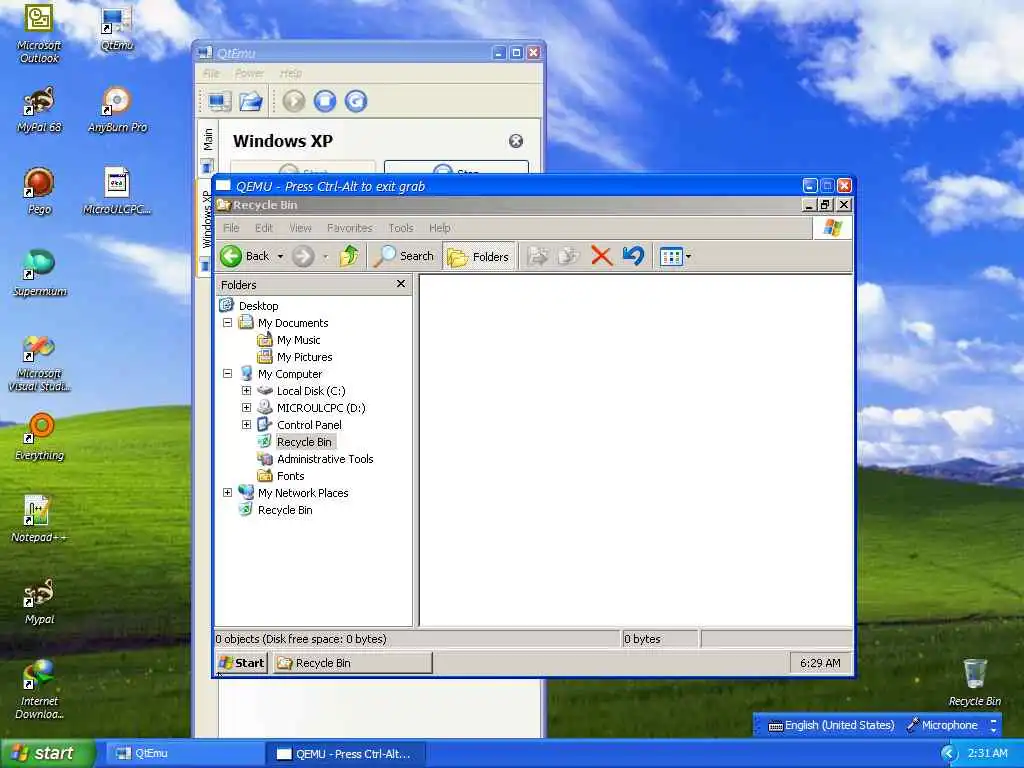Collapse the My Documents tree node
The image size is (1024, 768).
tap(227, 323)
